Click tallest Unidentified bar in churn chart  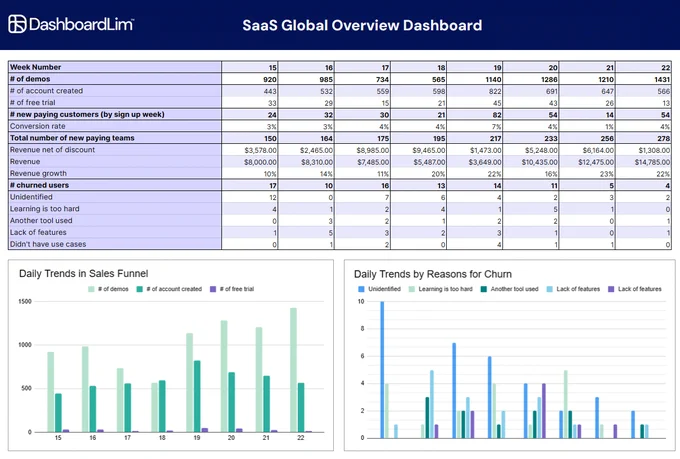[382, 370]
